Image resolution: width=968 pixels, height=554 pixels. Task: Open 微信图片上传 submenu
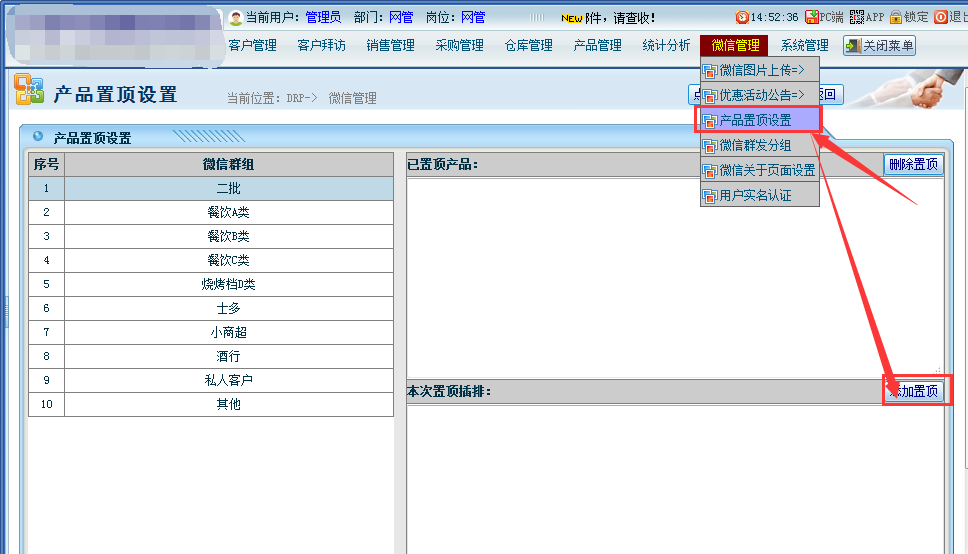[760, 70]
